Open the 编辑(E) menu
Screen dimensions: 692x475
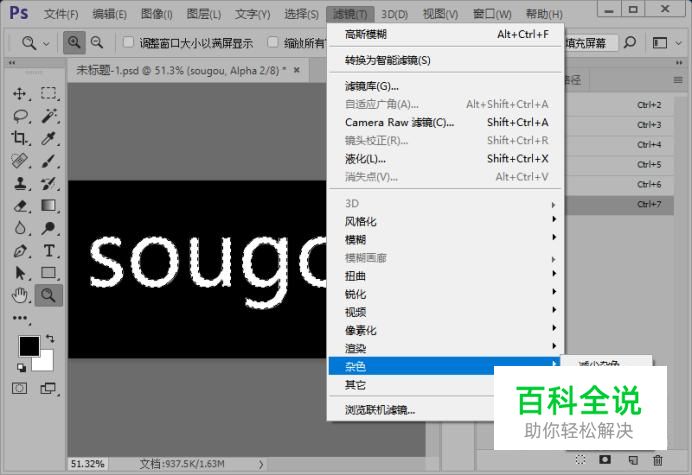click(x=109, y=14)
